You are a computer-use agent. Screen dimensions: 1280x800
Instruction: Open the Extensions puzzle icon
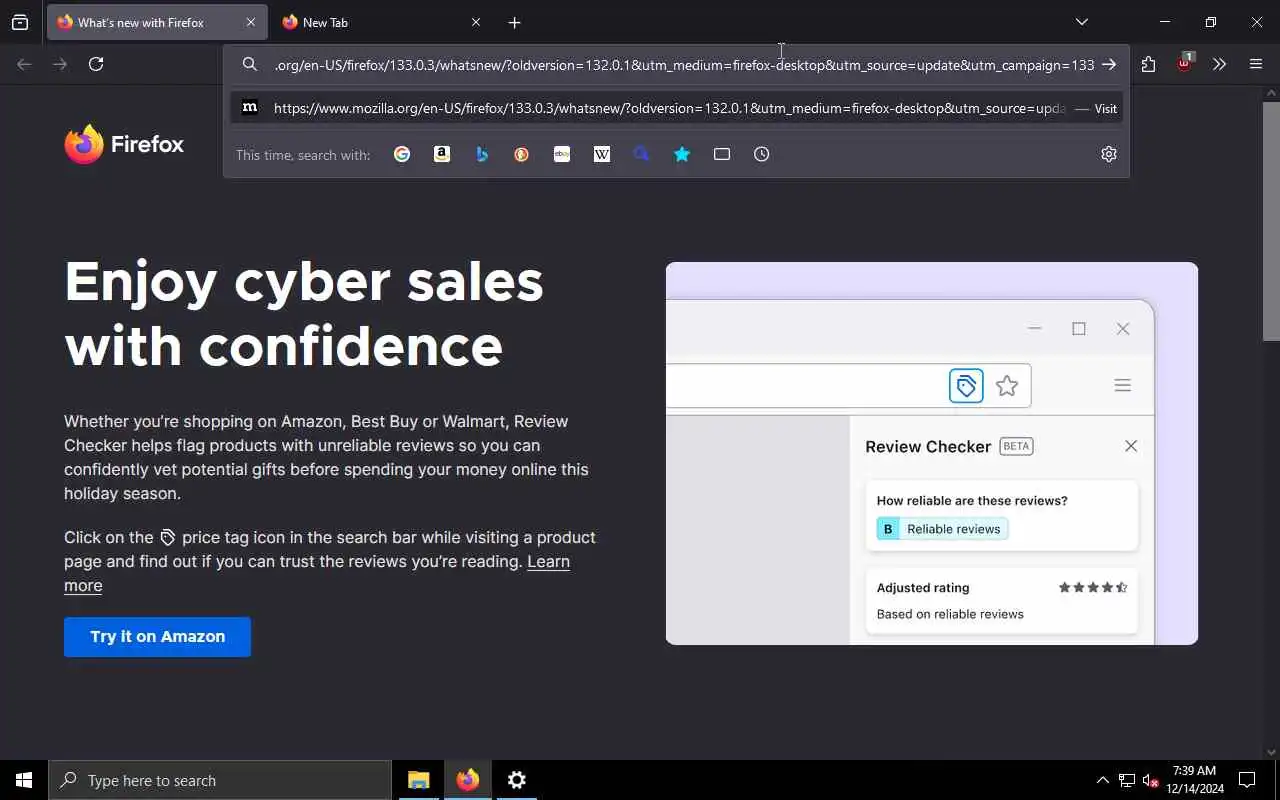[1148, 65]
